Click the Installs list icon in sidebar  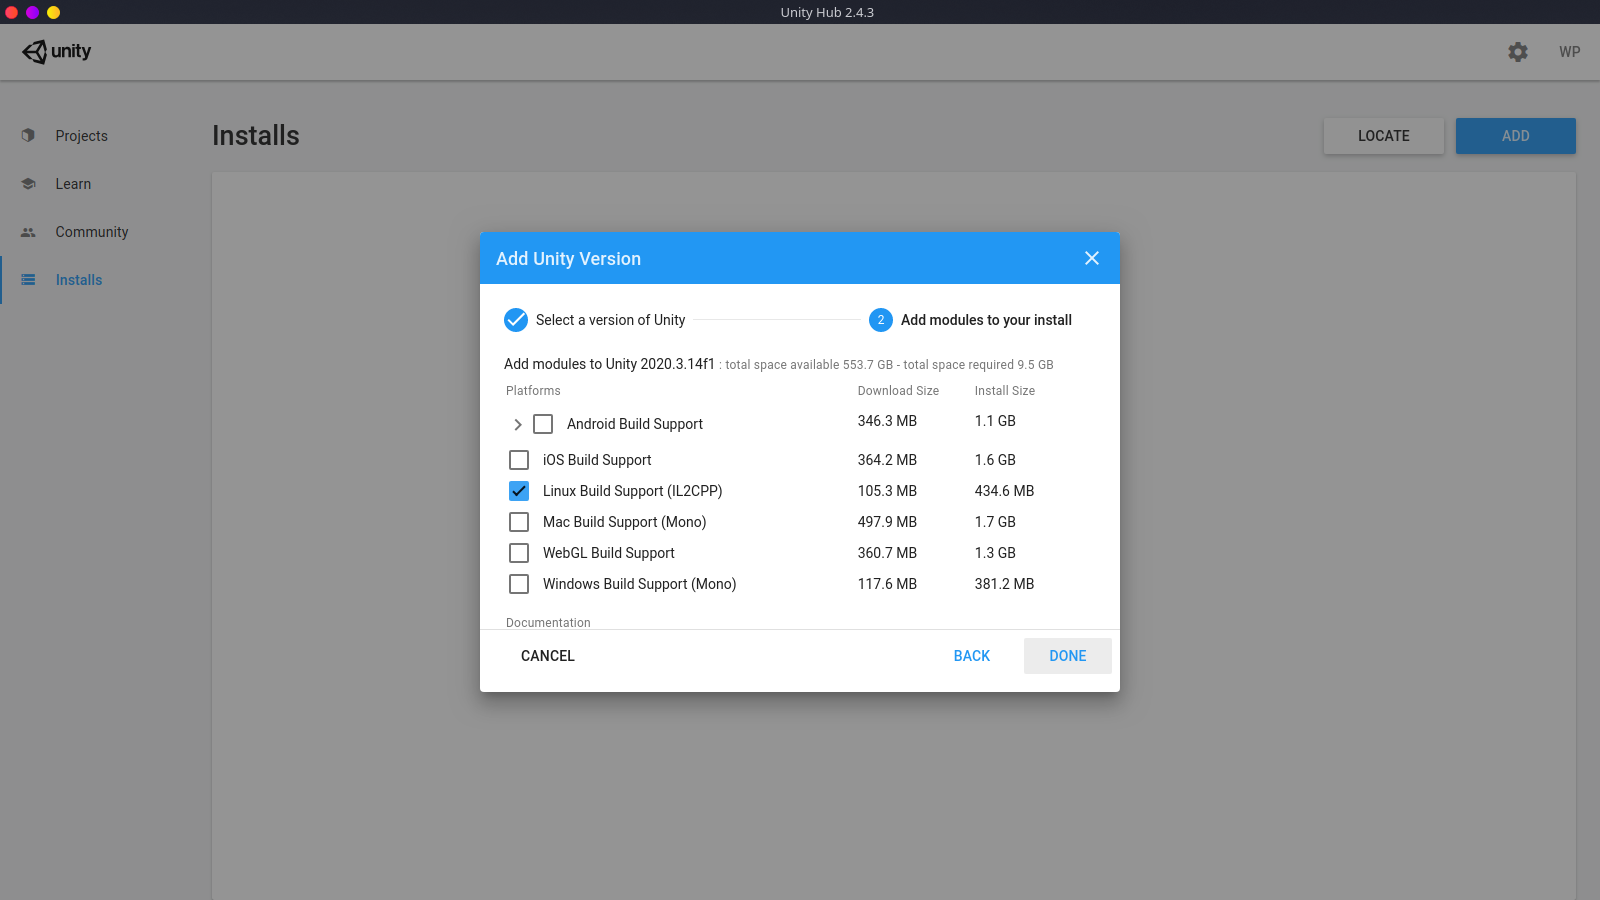pyautogui.click(x=28, y=280)
